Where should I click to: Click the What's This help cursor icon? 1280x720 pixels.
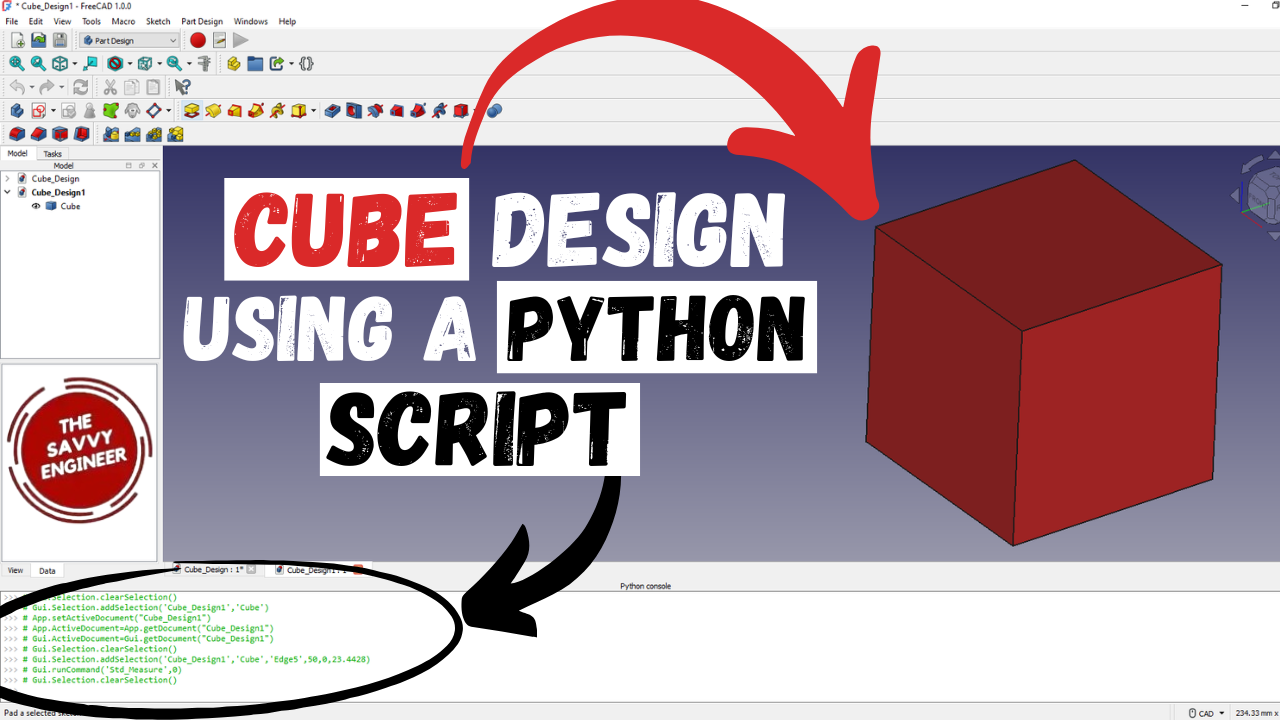(x=182, y=87)
